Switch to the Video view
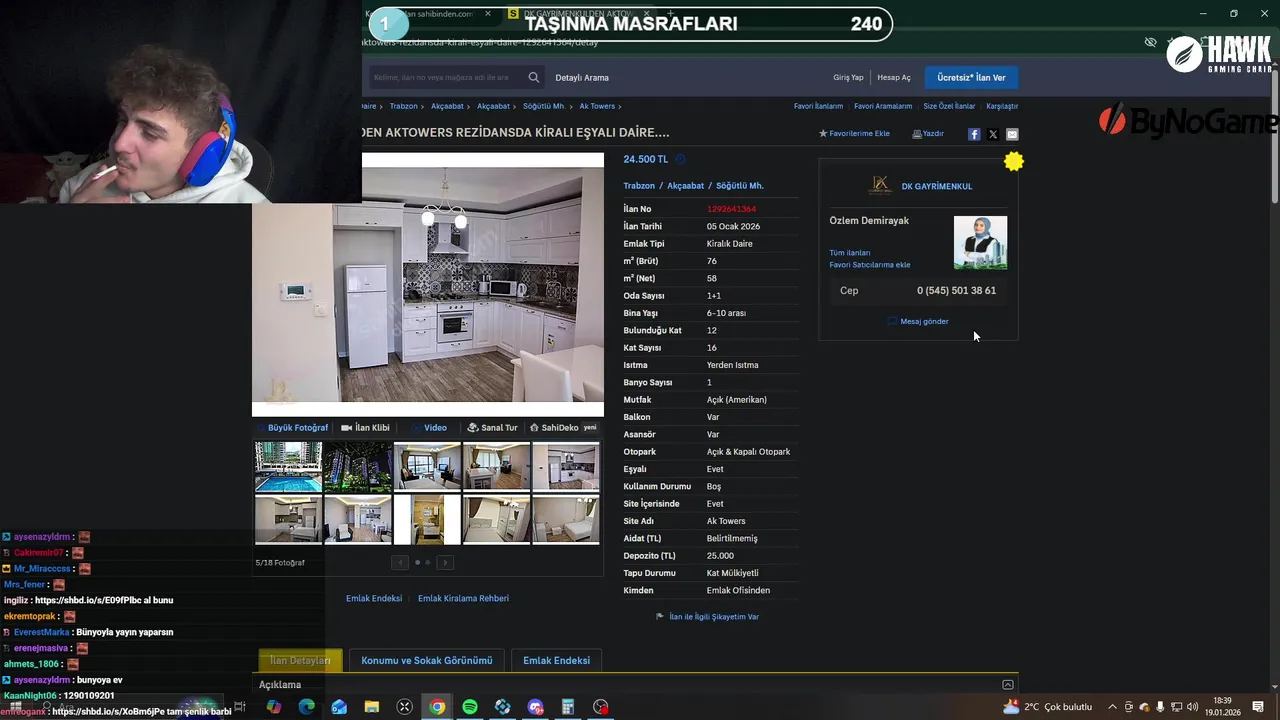1280x720 pixels. click(x=430, y=427)
